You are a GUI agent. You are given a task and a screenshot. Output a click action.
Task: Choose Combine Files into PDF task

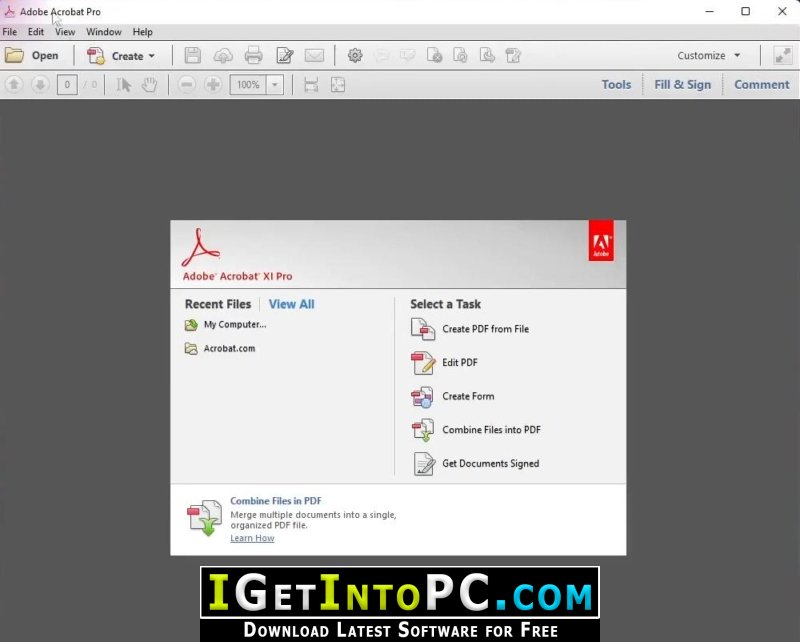point(491,430)
